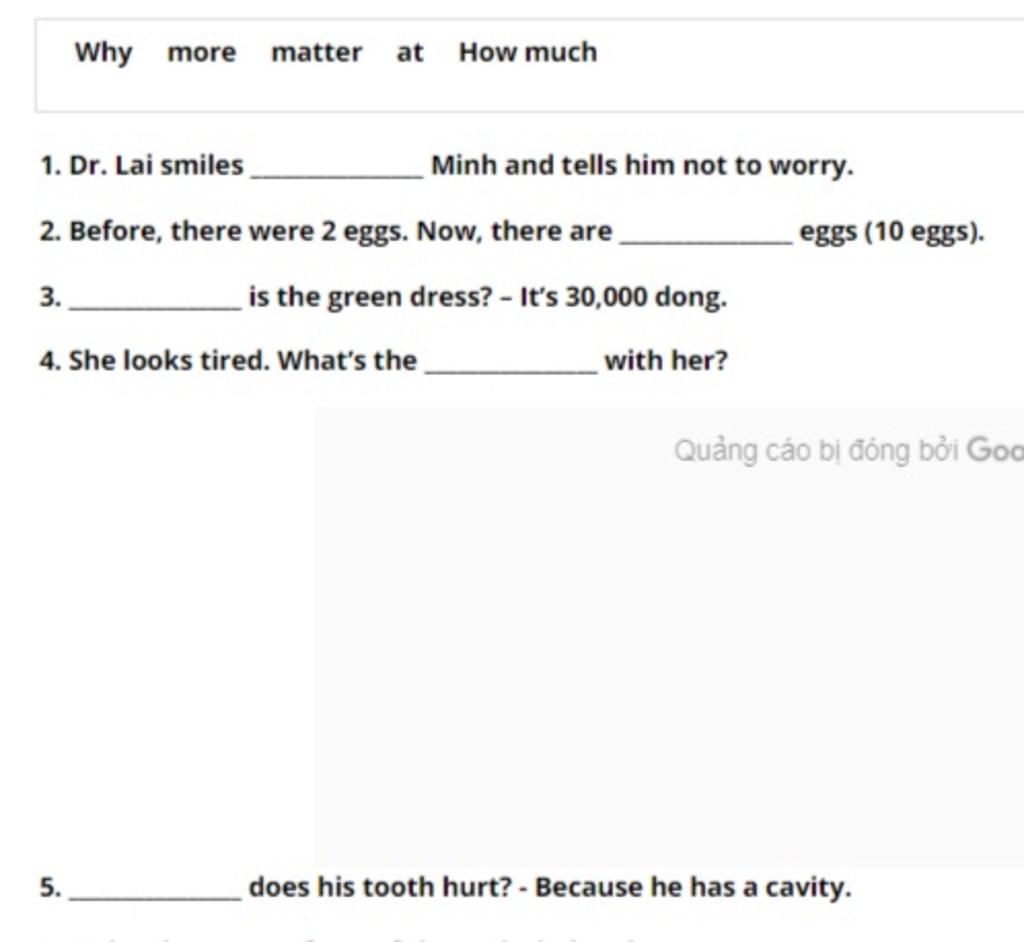Click the text "is the green dress?"
This screenshot has height=942, width=1024.
point(370,297)
